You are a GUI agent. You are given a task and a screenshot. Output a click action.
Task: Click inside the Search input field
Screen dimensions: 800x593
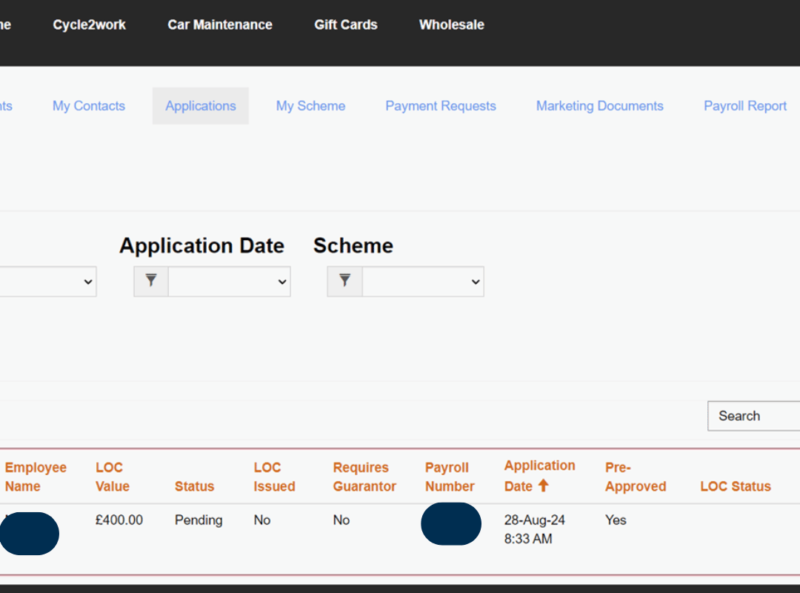tap(755, 416)
